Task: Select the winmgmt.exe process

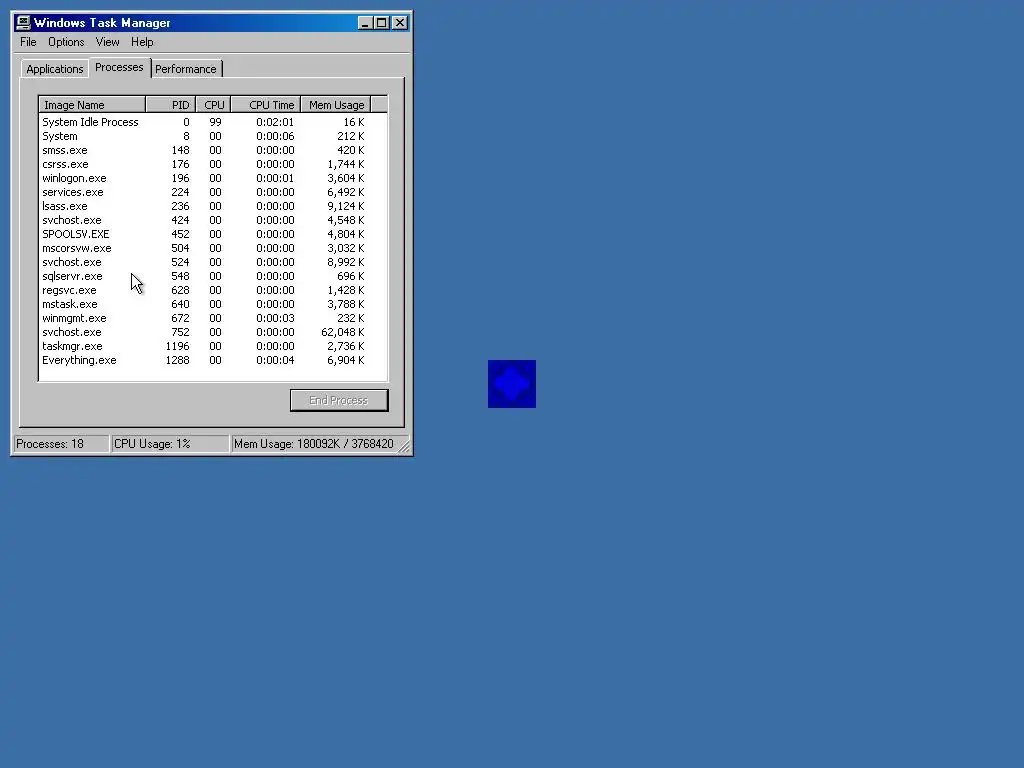Action: [213, 318]
